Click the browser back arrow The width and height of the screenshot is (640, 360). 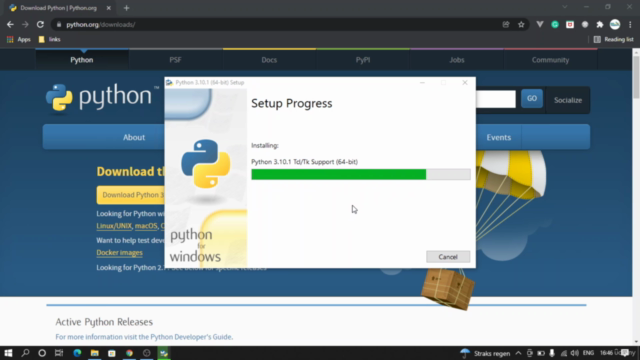[x=10, y=25]
